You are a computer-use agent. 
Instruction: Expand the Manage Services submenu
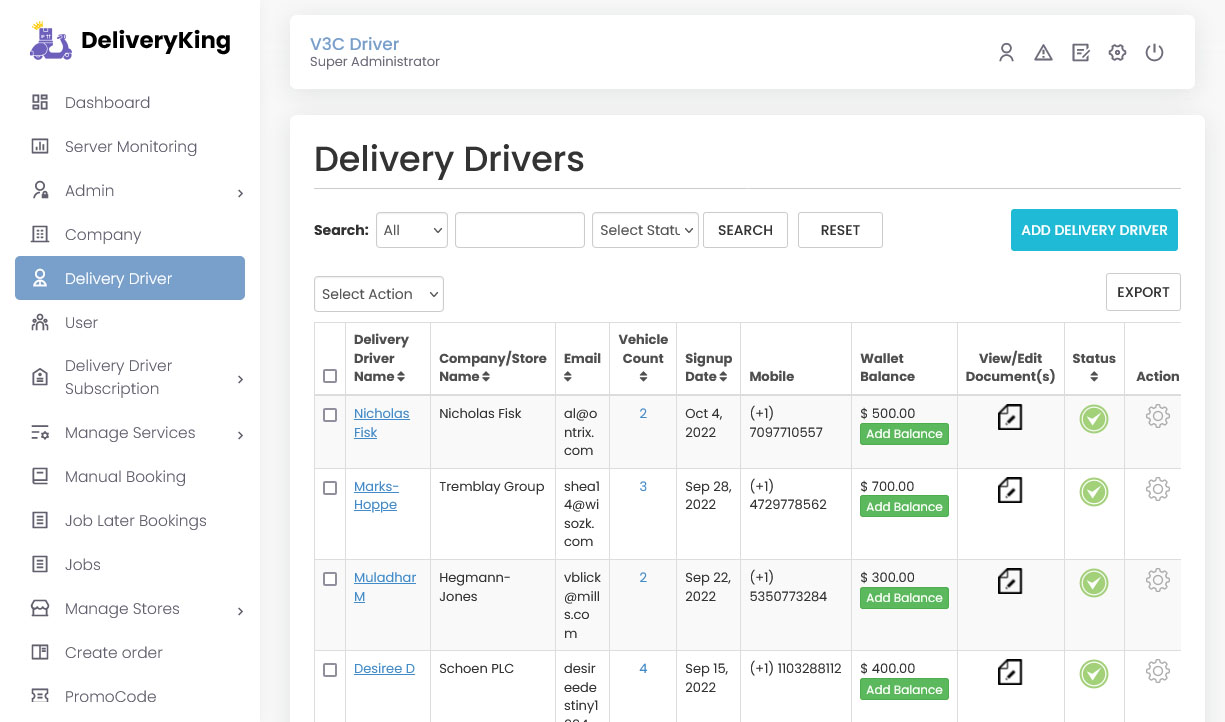pos(240,435)
